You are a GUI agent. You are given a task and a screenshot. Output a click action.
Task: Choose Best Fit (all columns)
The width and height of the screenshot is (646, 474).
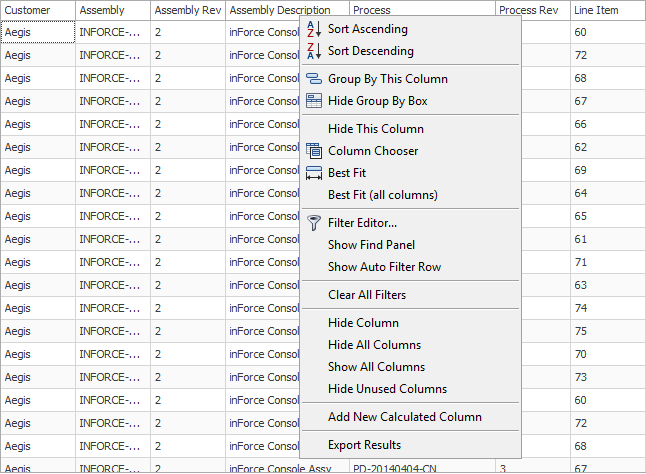pyautogui.click(x=382, y=195)
